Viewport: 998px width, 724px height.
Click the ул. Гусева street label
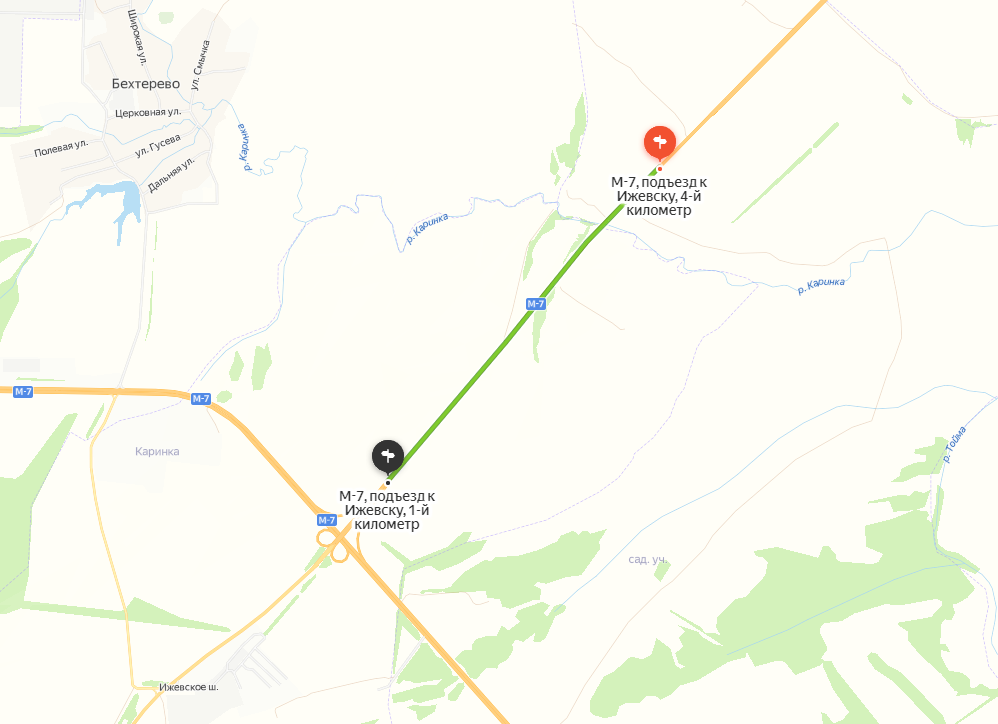[x=158, y=146]
